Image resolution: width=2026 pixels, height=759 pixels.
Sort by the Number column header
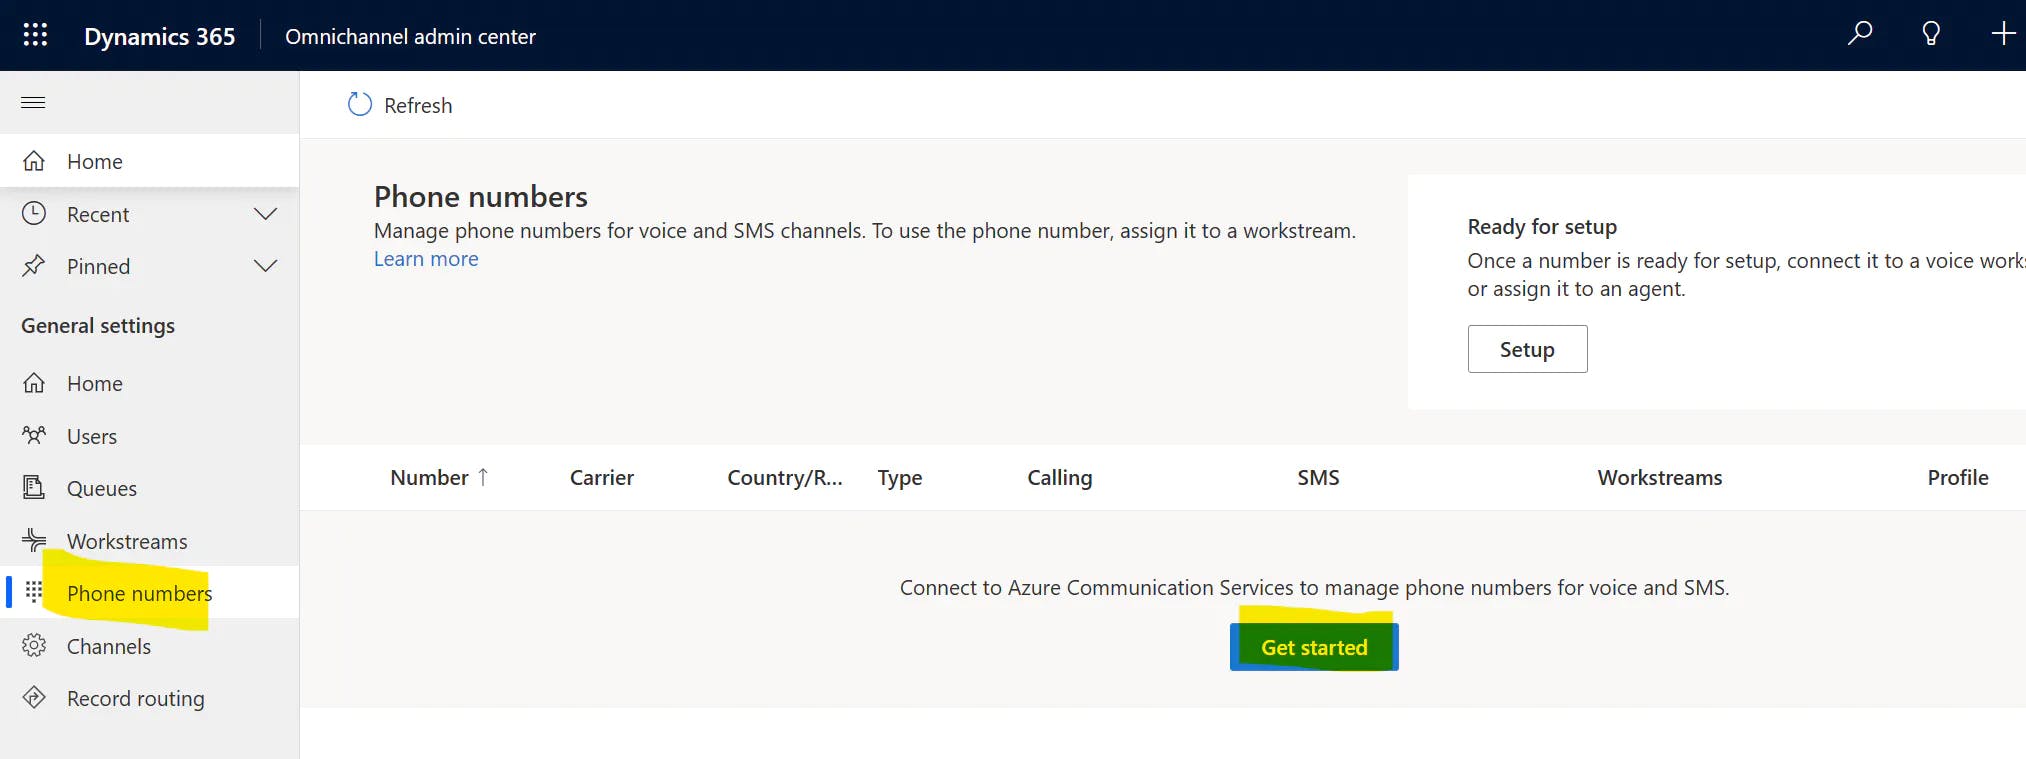pyautogui.click(x=429, y=477)
